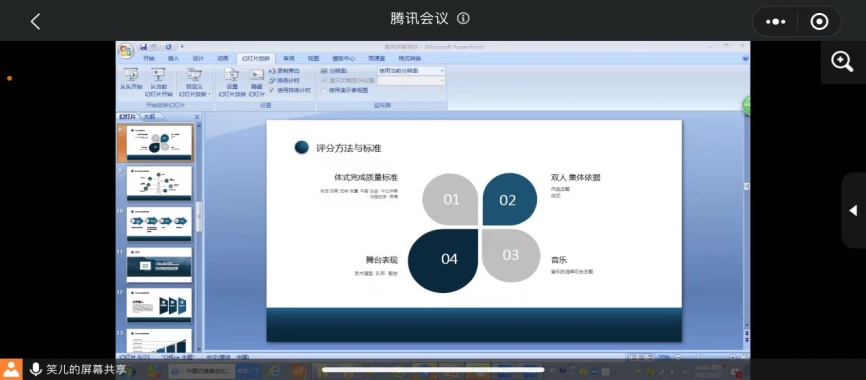
Task: Go back using the top-left arrow
Action: 35,21
